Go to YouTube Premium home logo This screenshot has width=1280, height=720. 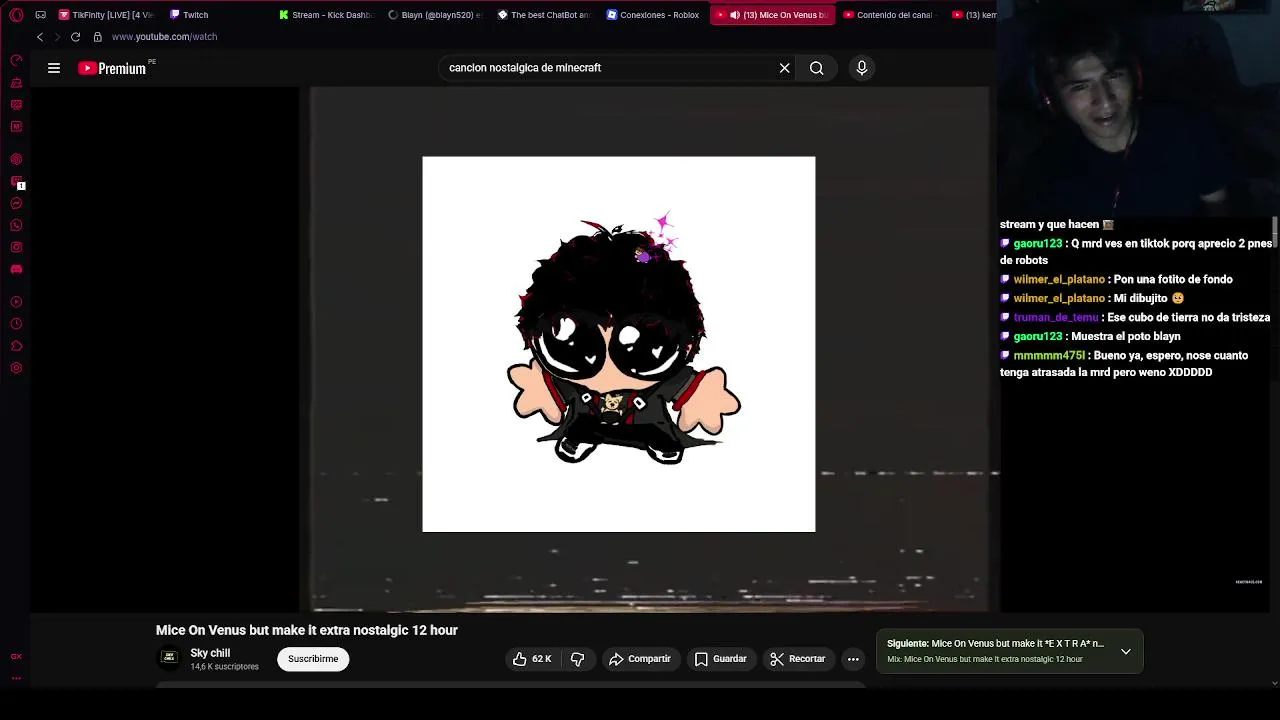pyautogui.click(x=112, y=68)
